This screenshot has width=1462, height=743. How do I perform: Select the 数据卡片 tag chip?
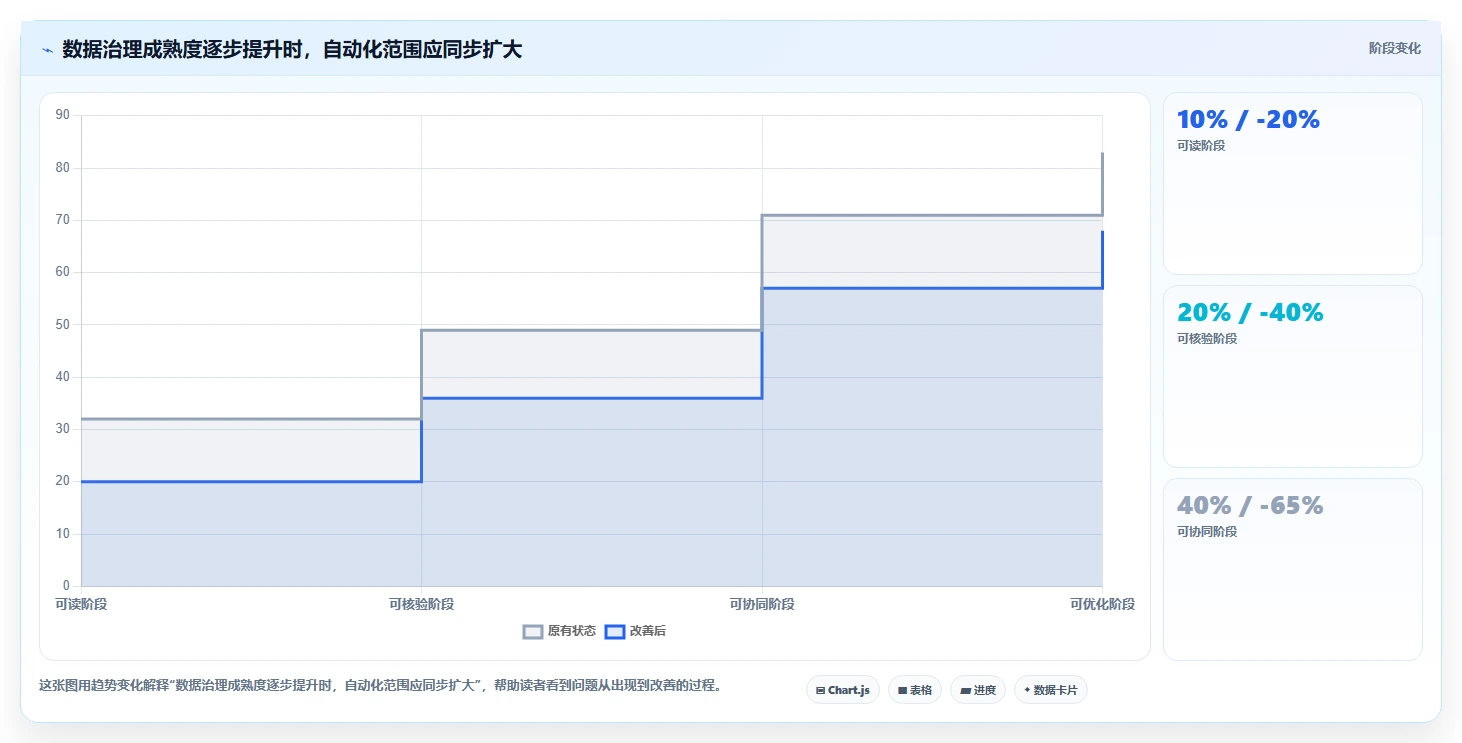point(1051,690)
